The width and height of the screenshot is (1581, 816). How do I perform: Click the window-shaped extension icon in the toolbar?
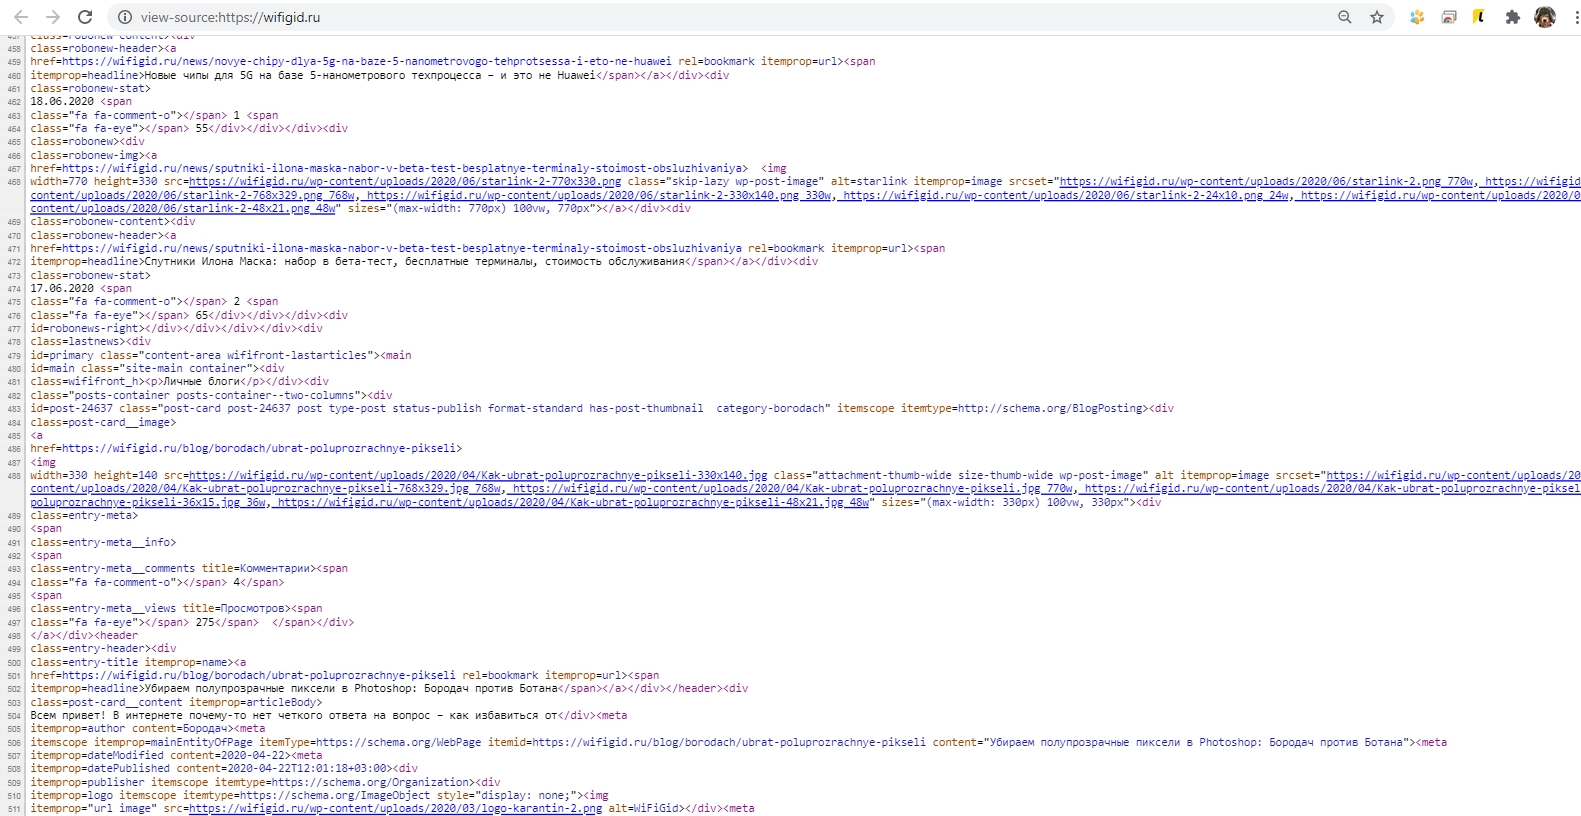[x=1449, y=17]
